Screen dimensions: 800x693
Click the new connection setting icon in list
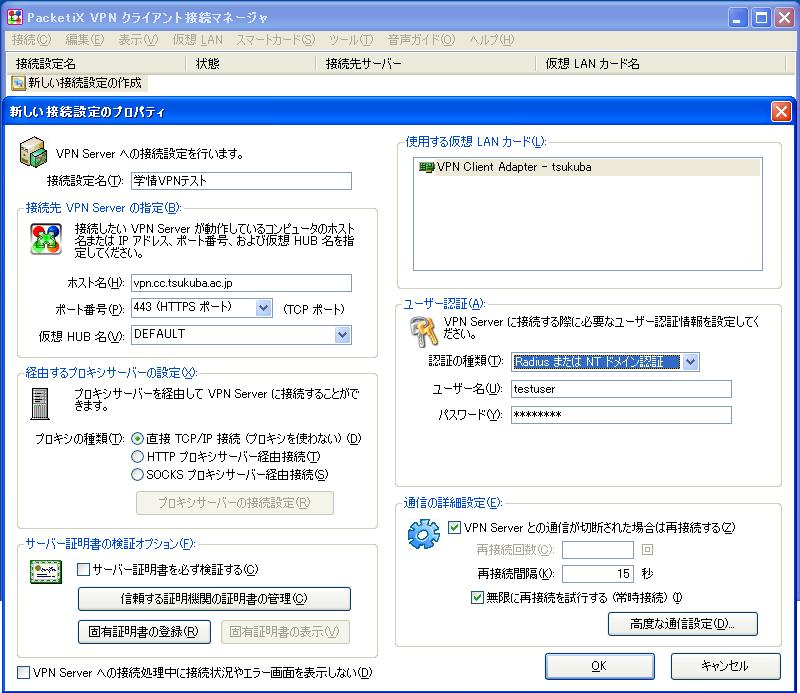pos(18,83)
